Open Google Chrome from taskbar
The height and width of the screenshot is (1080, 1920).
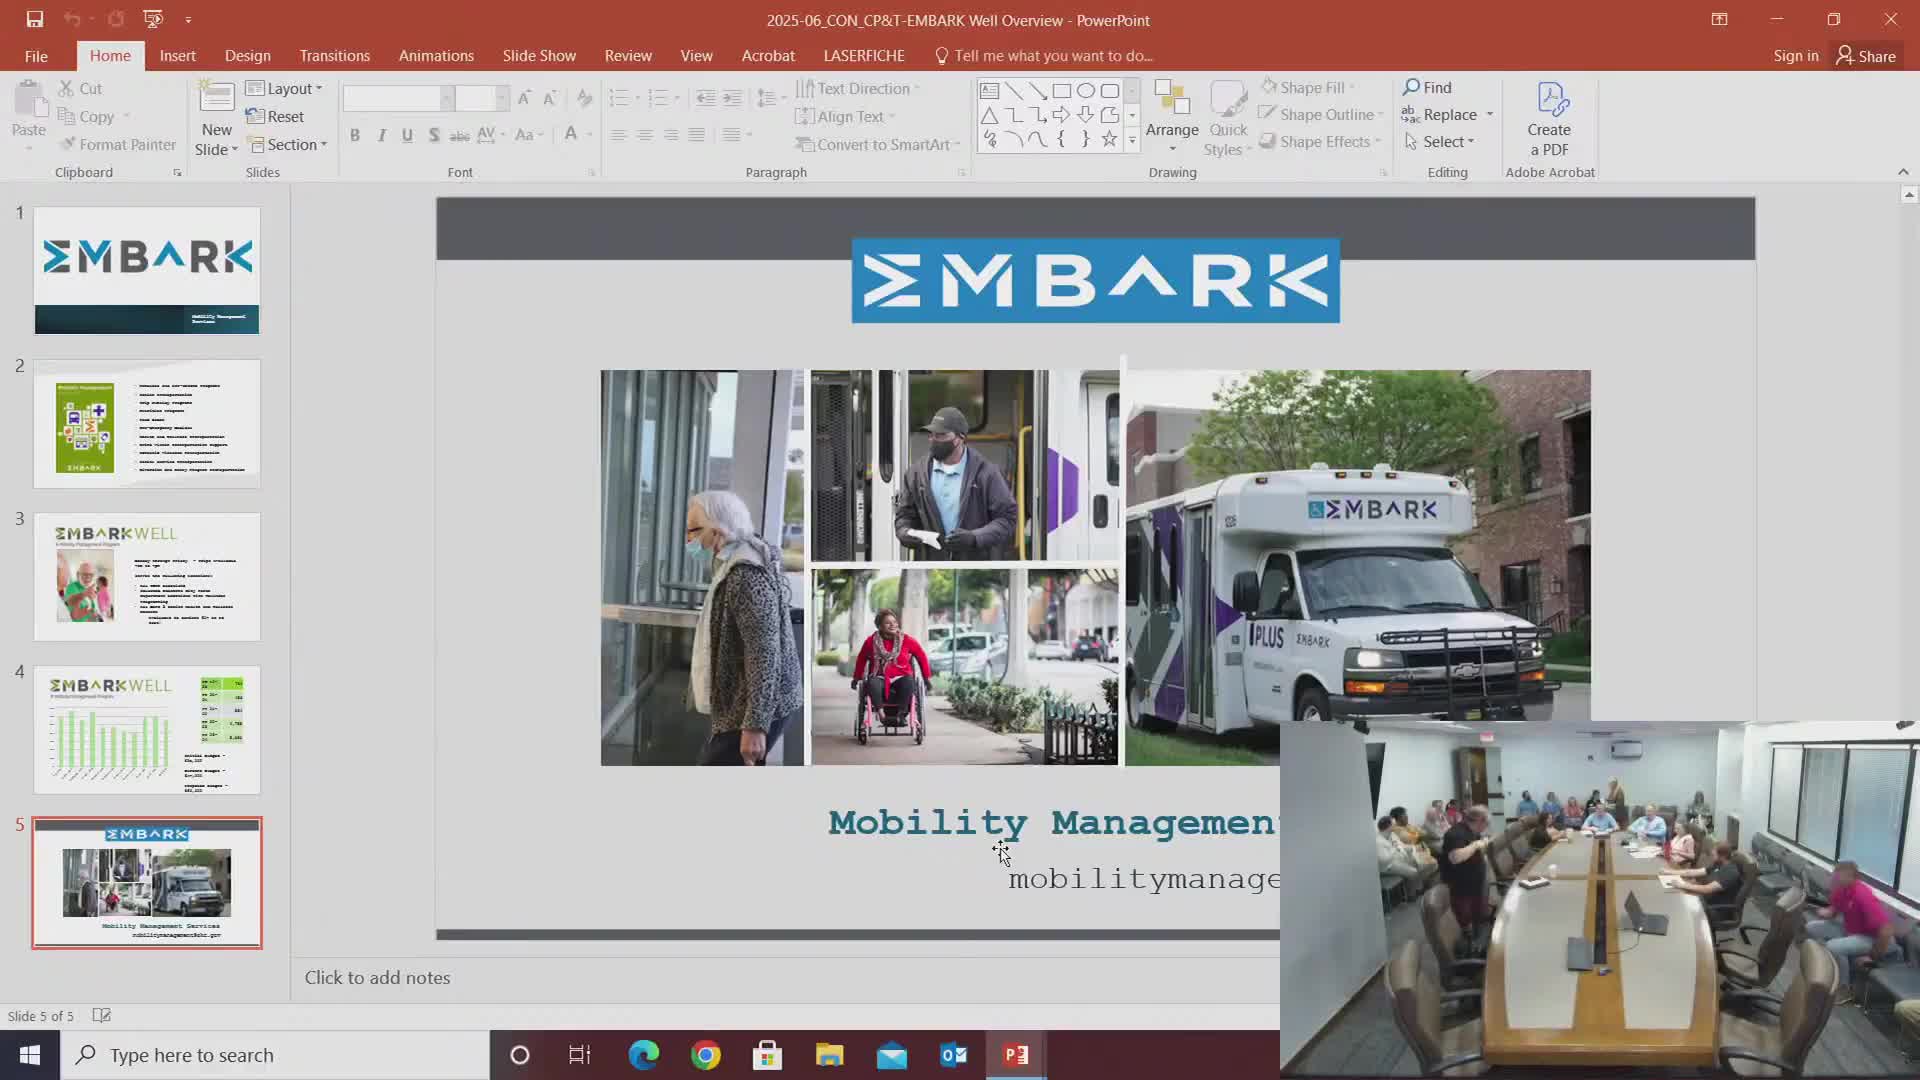[706, 1055]
